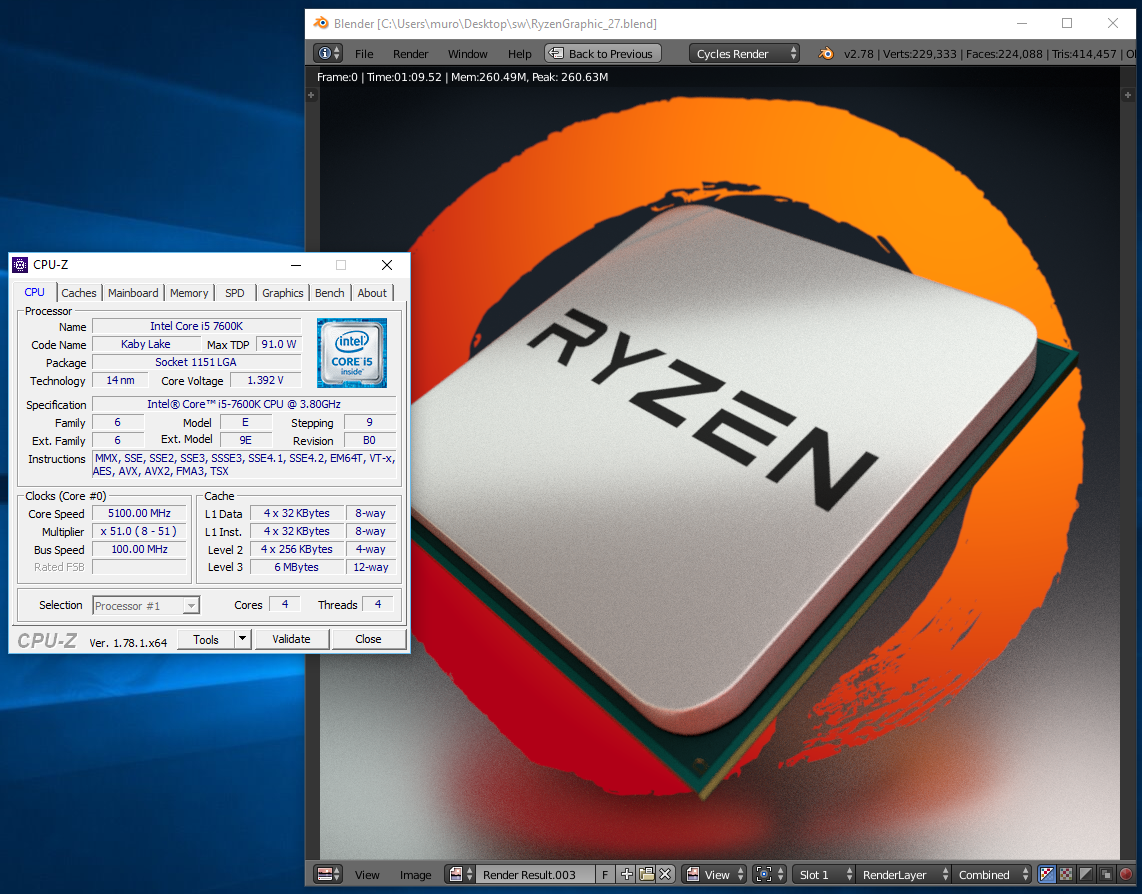Click the open image folder icon
Screen dimensions: 1142x894
coord(646,874)
